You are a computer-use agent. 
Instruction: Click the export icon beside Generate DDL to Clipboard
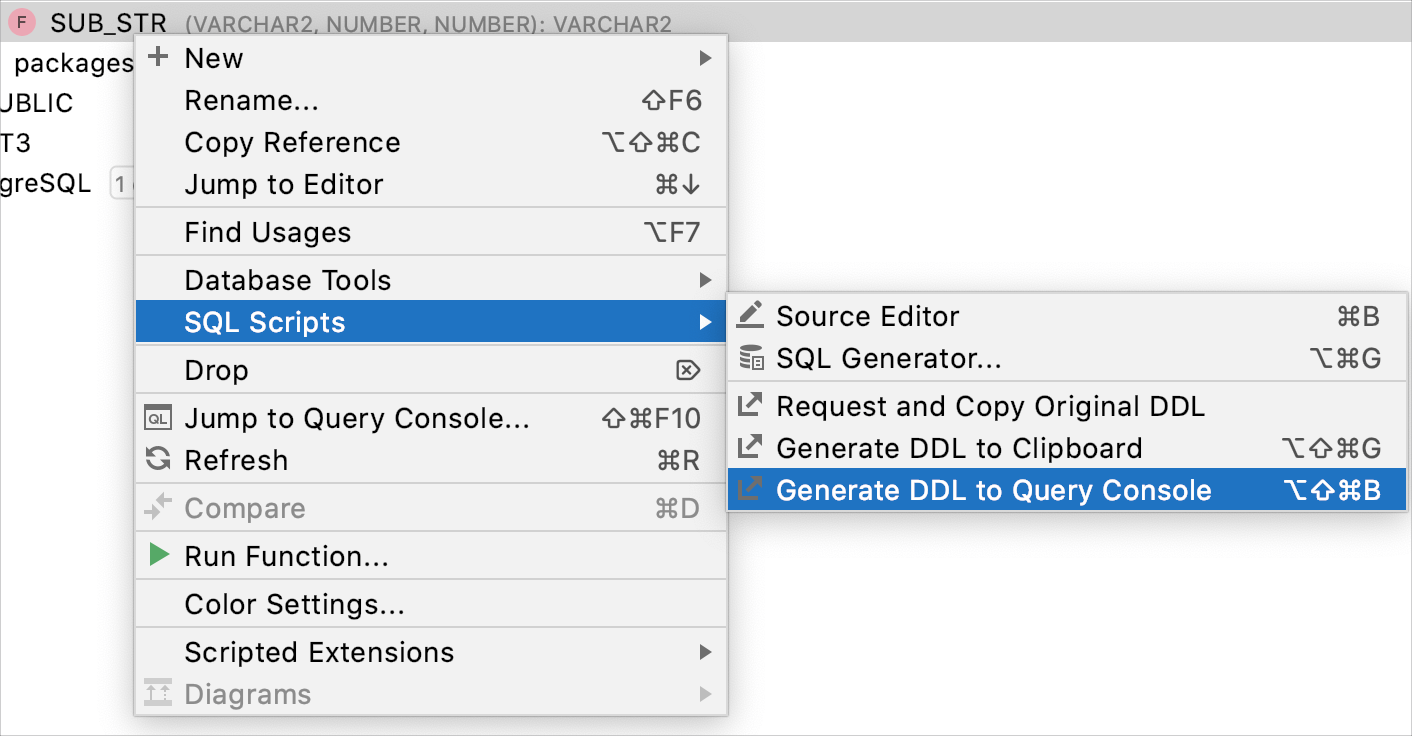coord(751,448)
